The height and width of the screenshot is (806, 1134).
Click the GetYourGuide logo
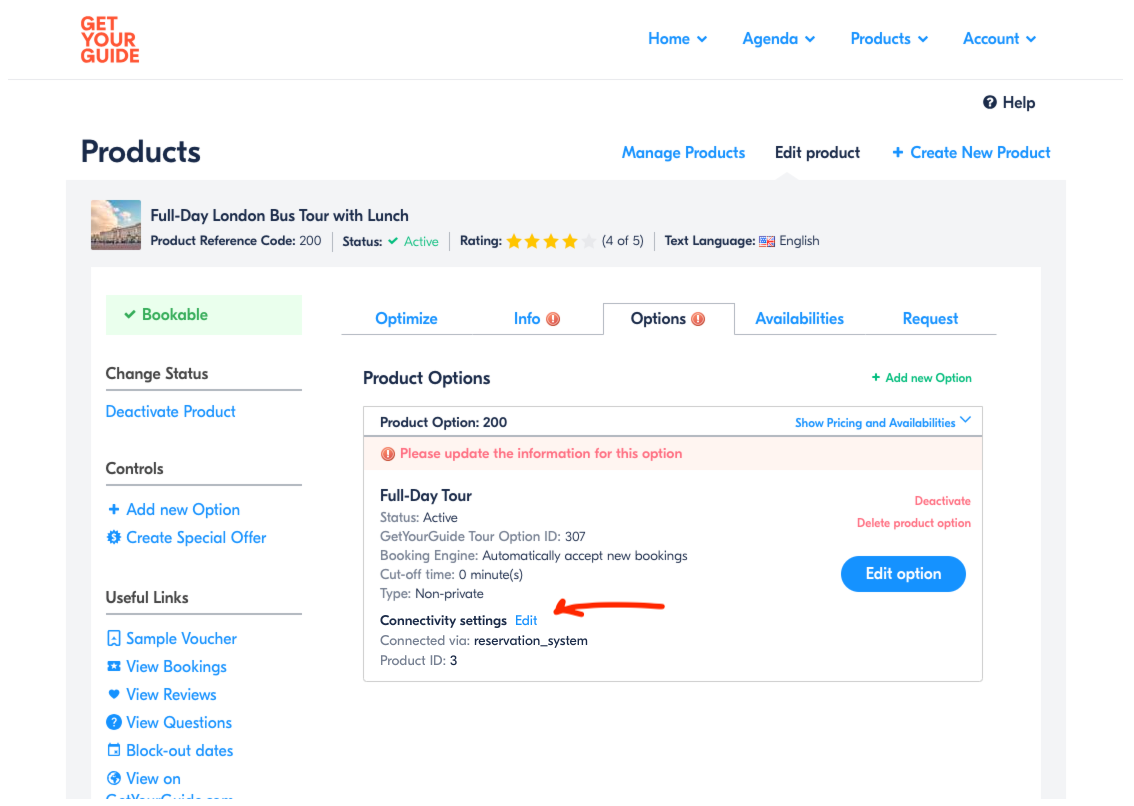(x=109, y=40)
